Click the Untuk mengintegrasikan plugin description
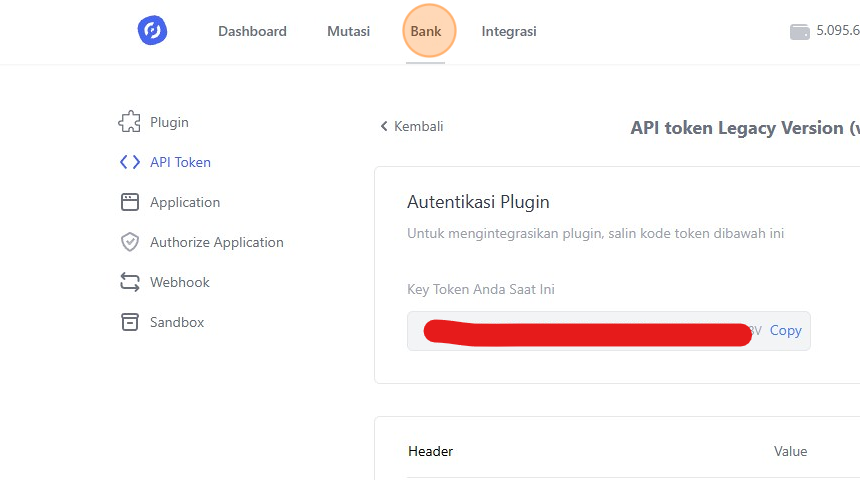The image size is (860, 480). click(x=595, y=233)
